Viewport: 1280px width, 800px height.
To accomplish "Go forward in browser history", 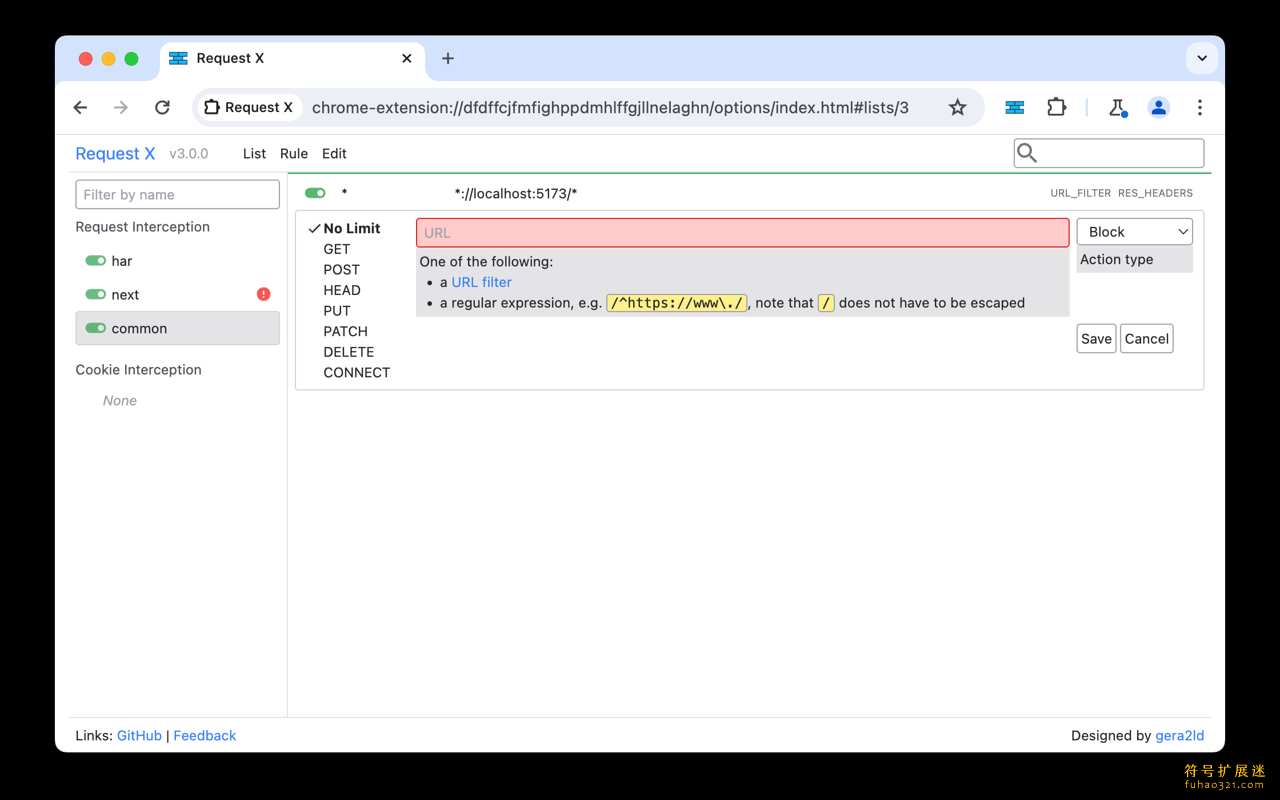I will (121, 107).
